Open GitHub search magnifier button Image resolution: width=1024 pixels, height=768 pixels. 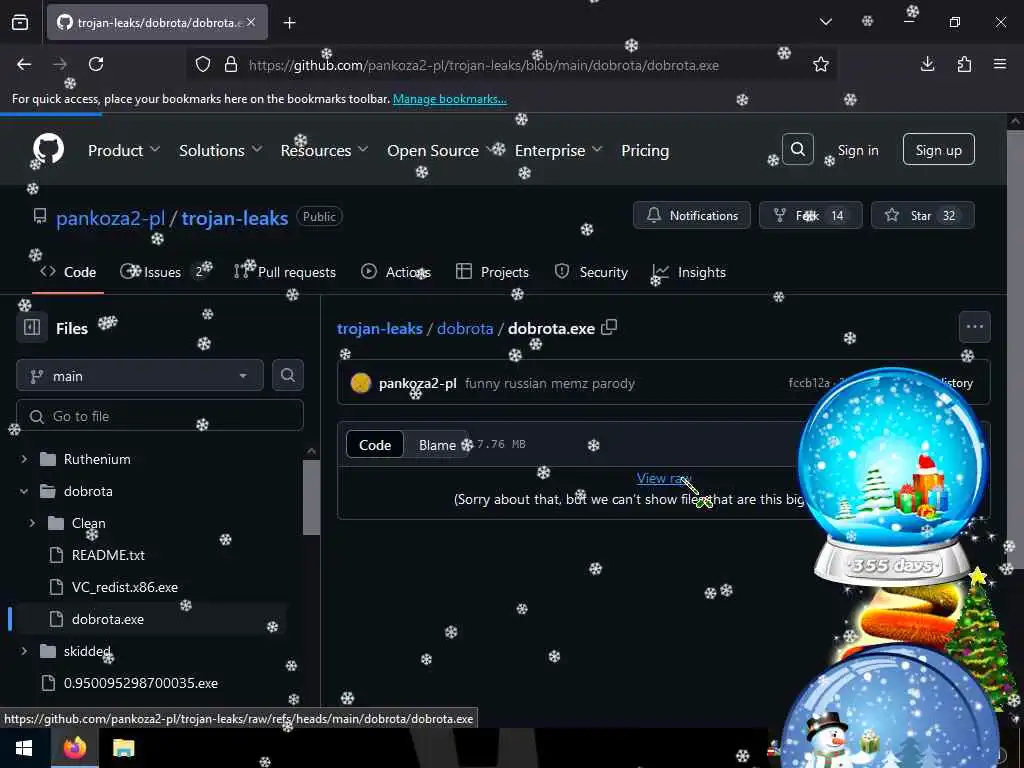pos(797,150)
